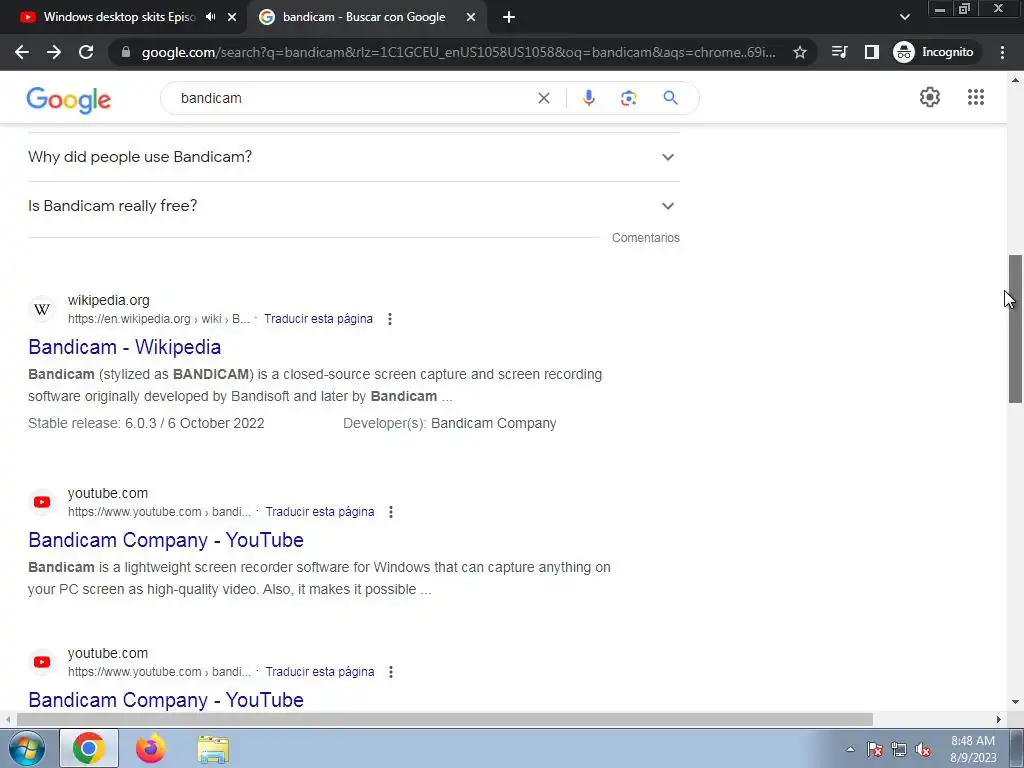
Task: Click the bandicam search box
Action: click(x=353, y=98)
